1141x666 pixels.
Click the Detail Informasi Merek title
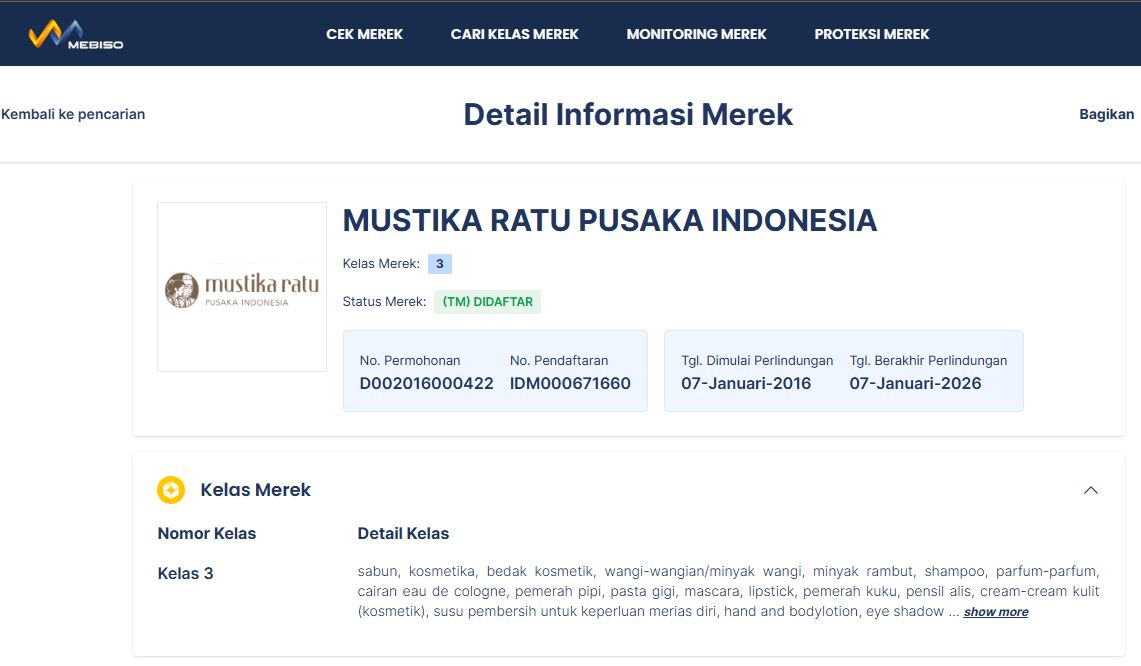pyautogui.click(x=628, y=114)
